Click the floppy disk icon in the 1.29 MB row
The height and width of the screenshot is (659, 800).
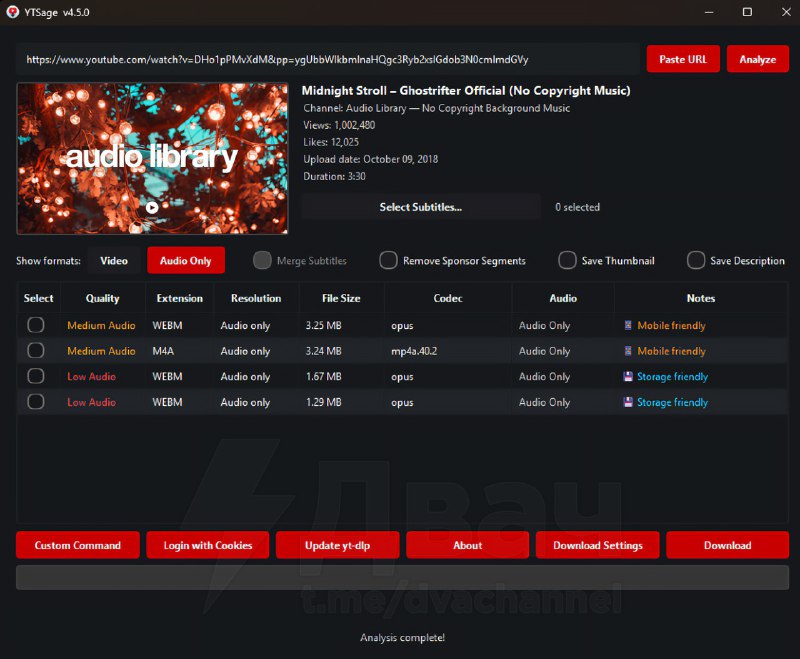pos(628,402)
